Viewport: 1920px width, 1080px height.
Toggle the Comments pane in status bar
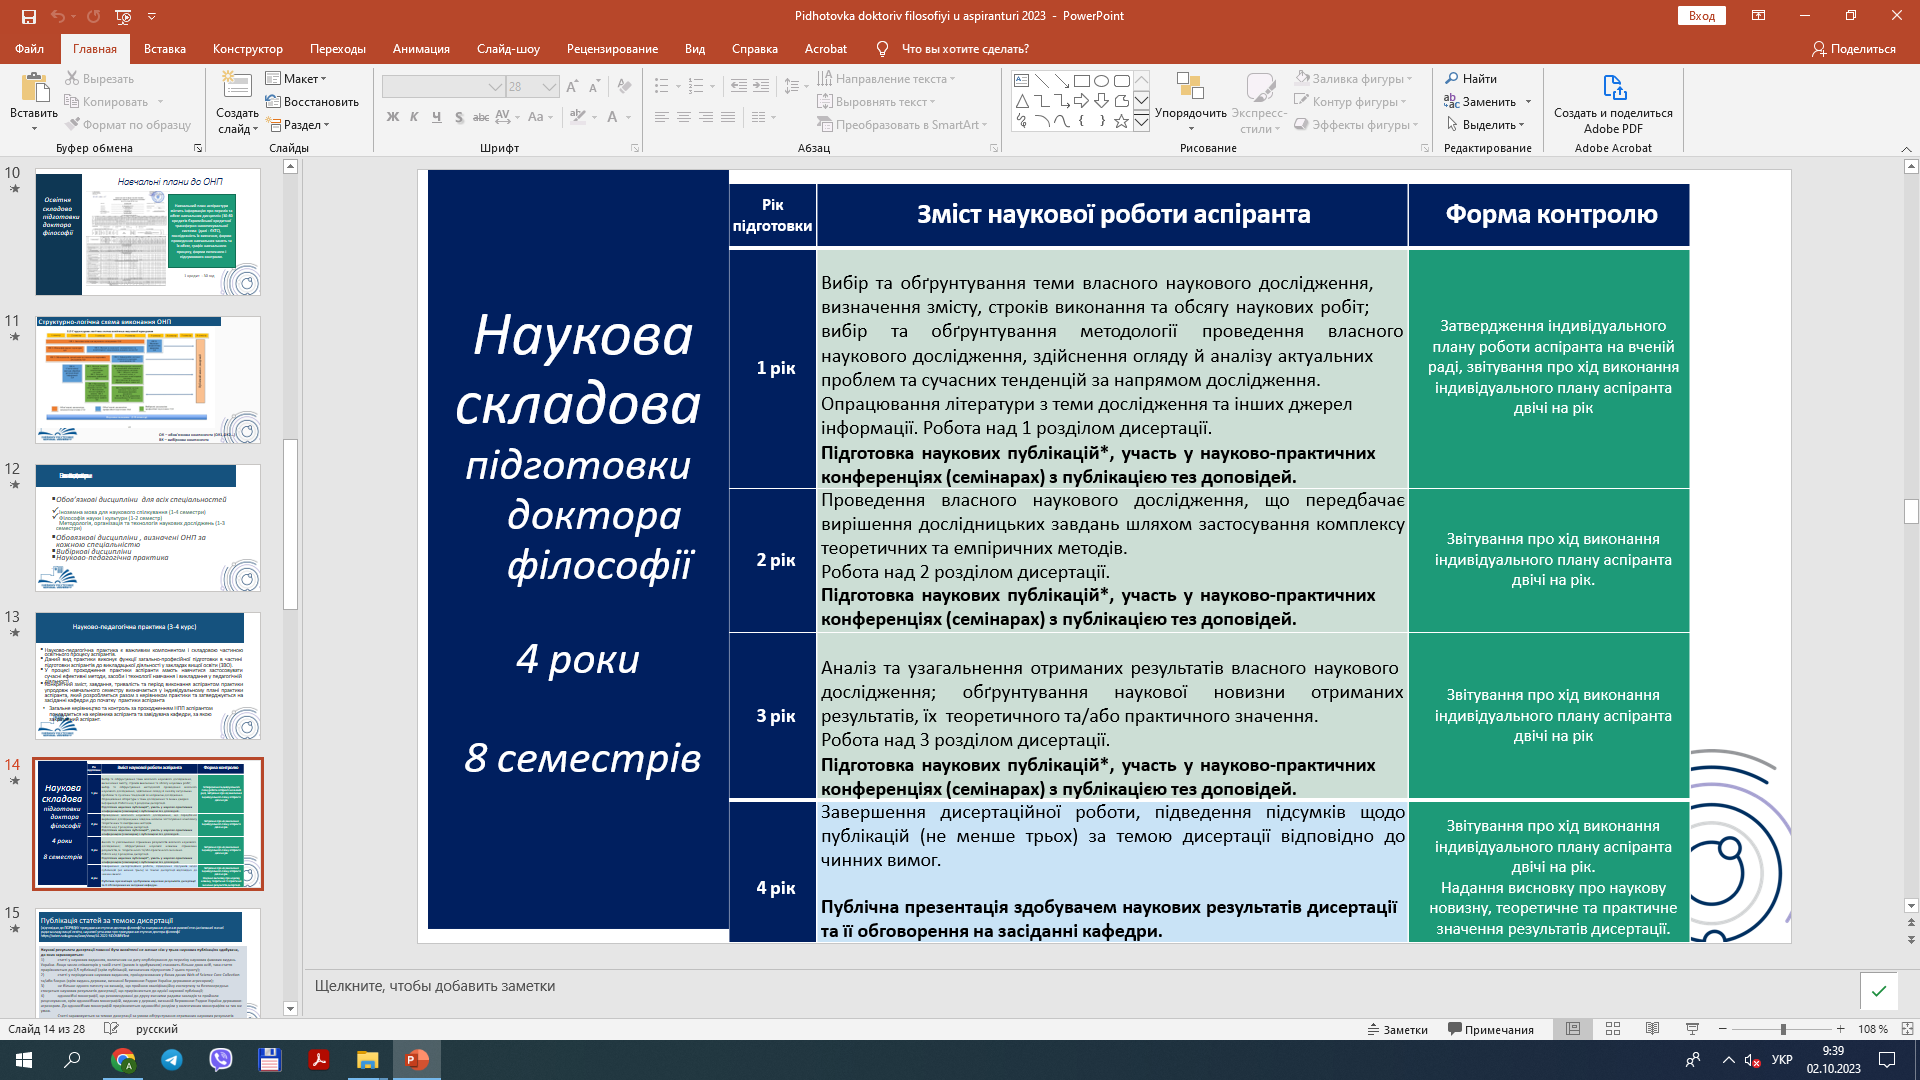pyautogui.click(x=1490, y=1029)
